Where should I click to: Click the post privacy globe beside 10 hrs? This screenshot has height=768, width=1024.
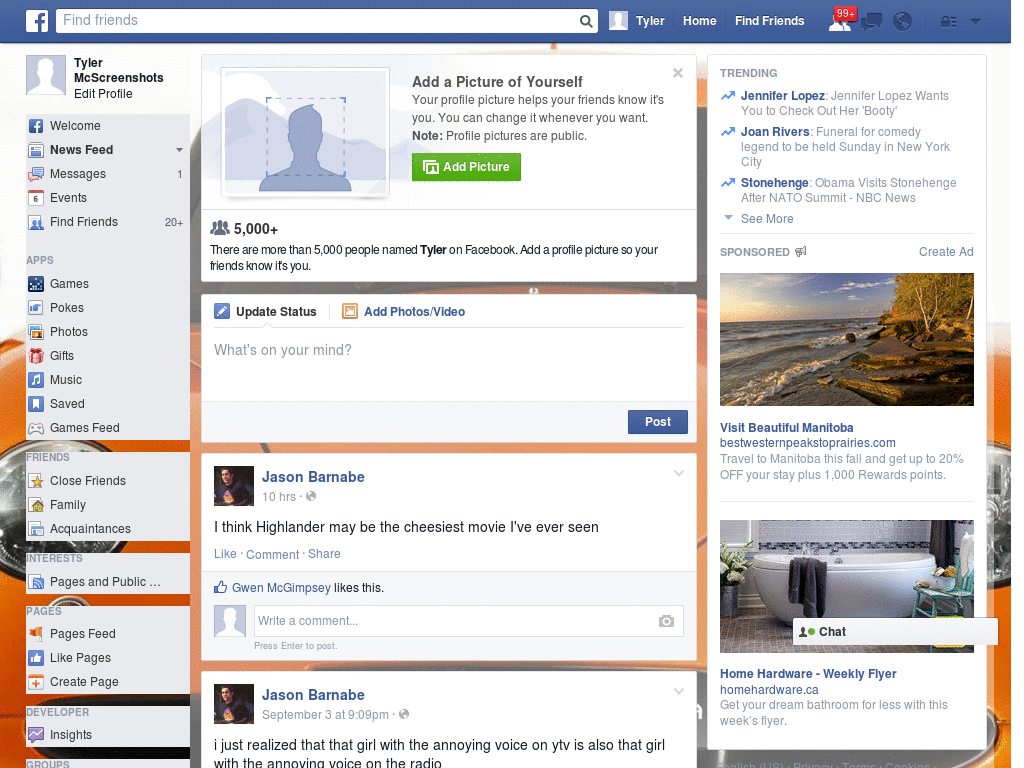pos(312,496)
